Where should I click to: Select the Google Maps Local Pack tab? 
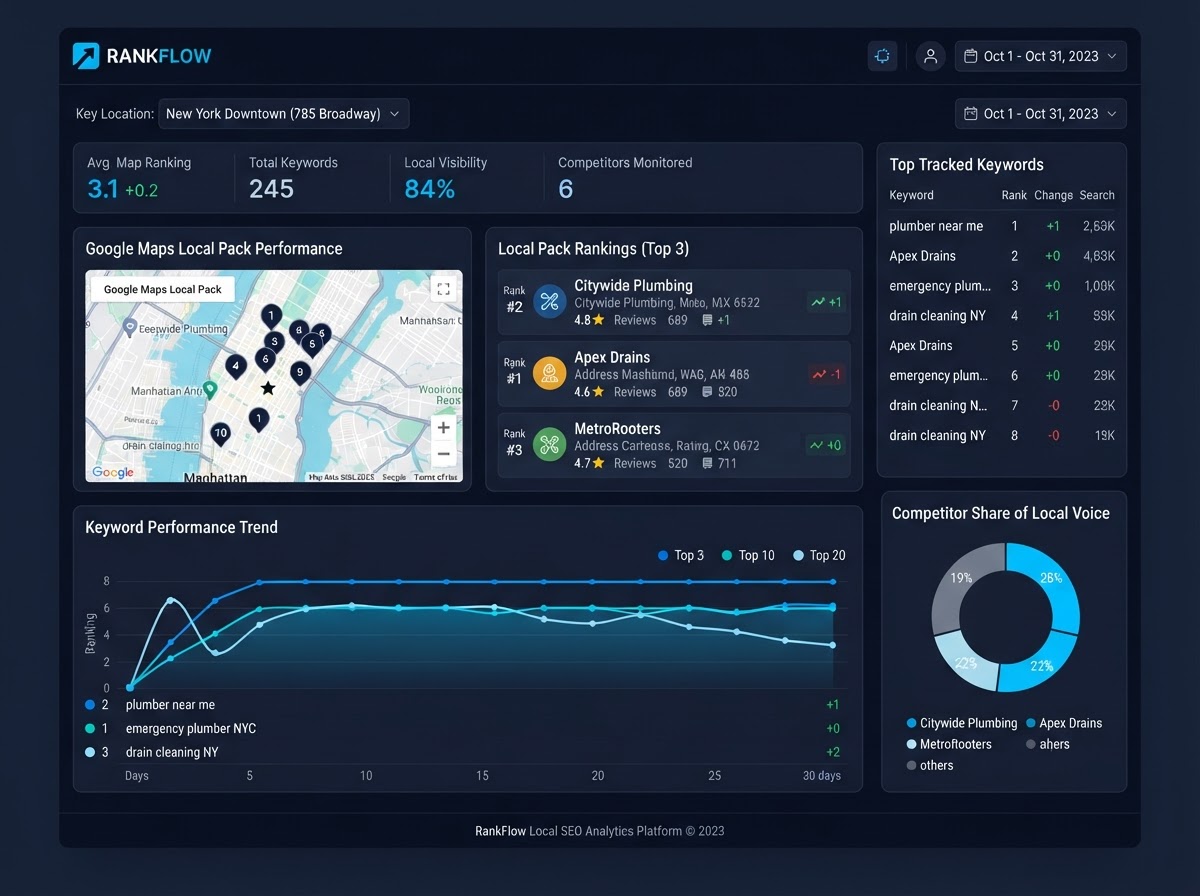163,289
